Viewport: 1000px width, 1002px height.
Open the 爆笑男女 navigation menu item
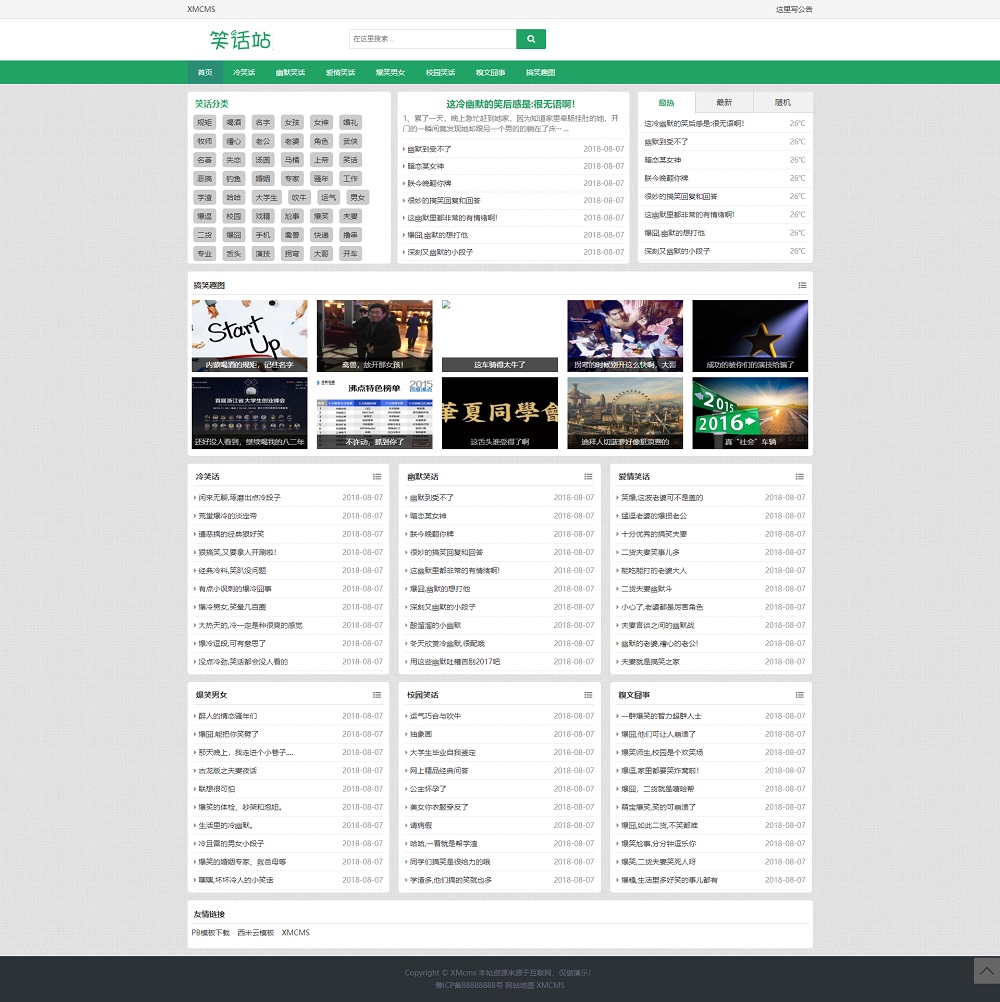click(390, 72)
